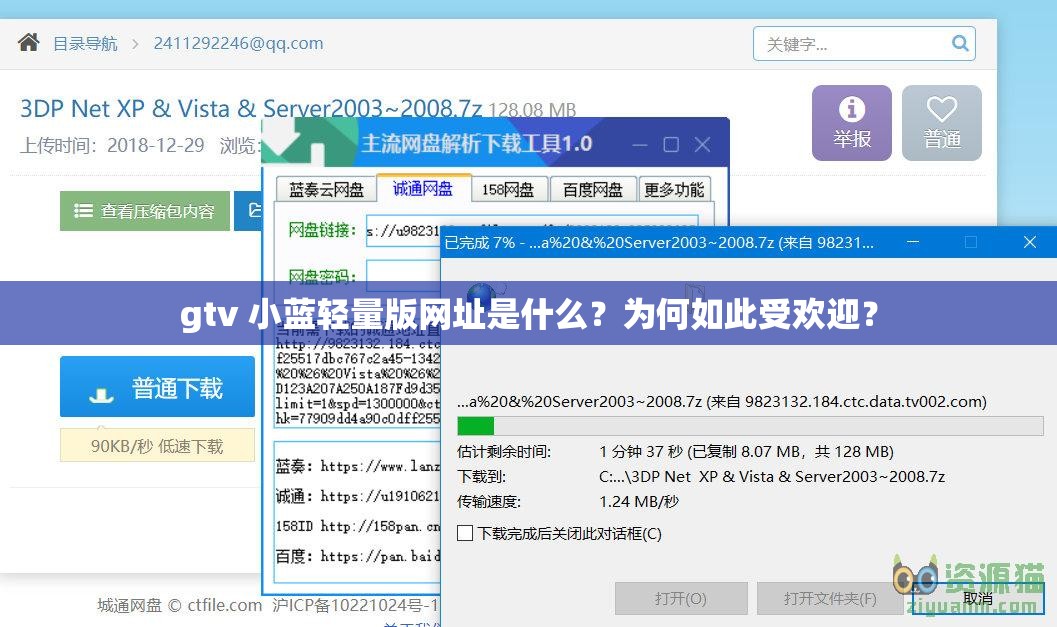The image size is (1057, 627).
Task: Click the 举报 report icon
Action: pos(851,112)
